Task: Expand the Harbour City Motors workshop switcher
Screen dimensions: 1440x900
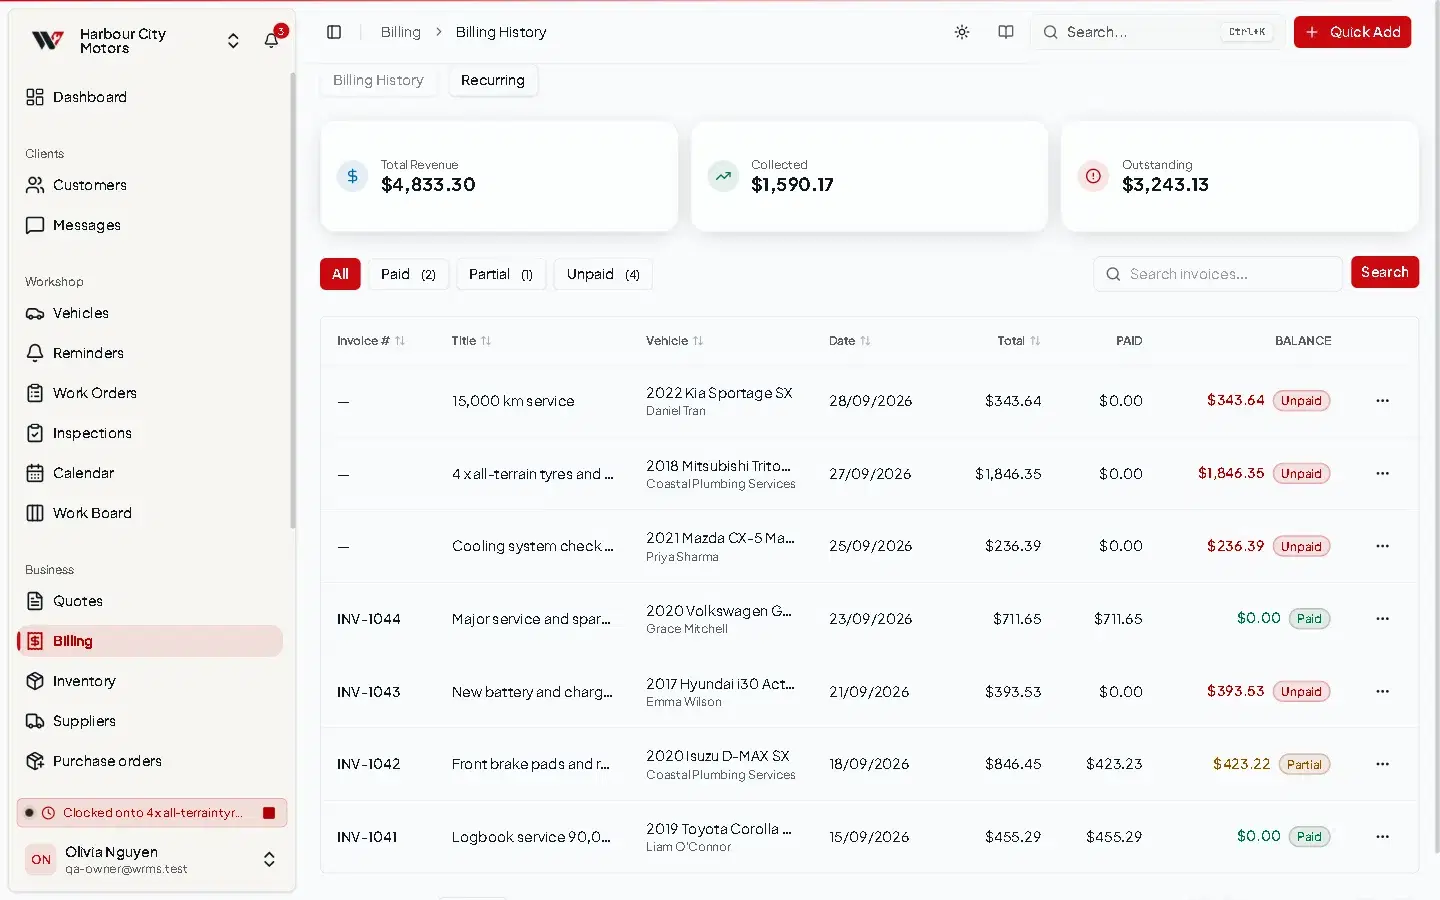Action: pyautogui.click(x=233, y=40)
